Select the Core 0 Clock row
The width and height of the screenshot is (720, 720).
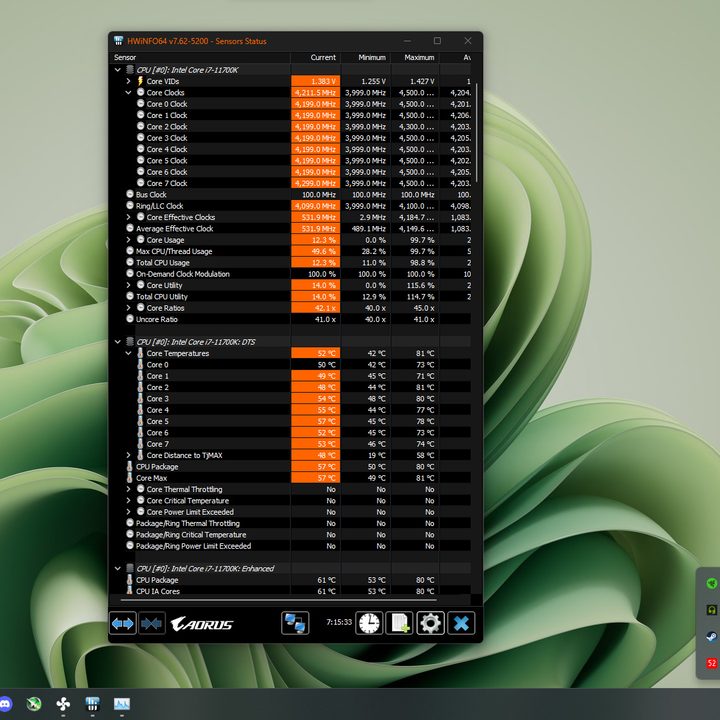(290, 104)
